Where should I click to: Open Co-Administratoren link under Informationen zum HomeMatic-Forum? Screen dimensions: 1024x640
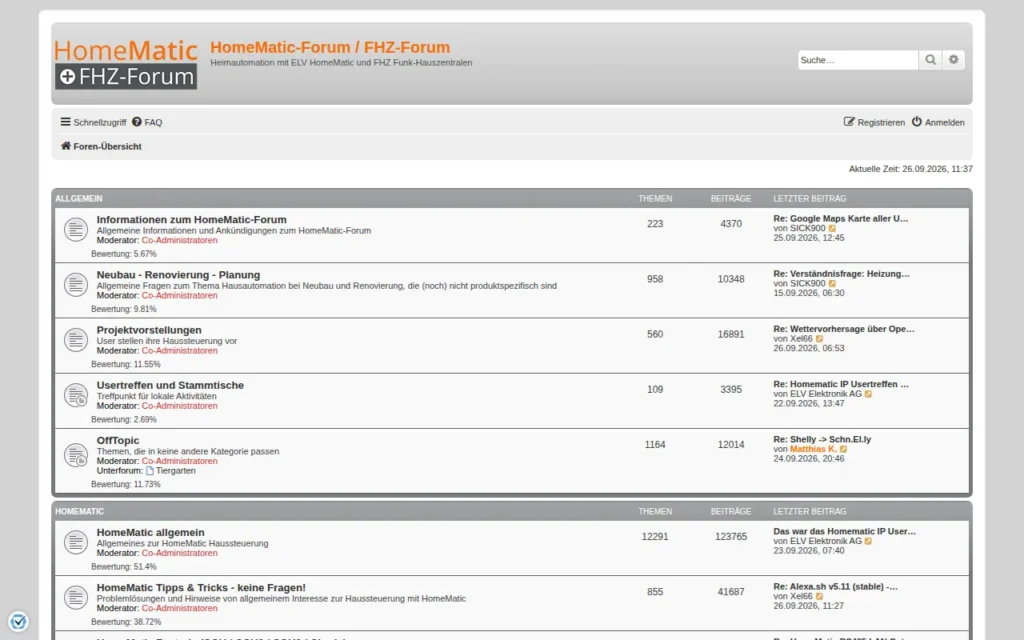[180, 240]
